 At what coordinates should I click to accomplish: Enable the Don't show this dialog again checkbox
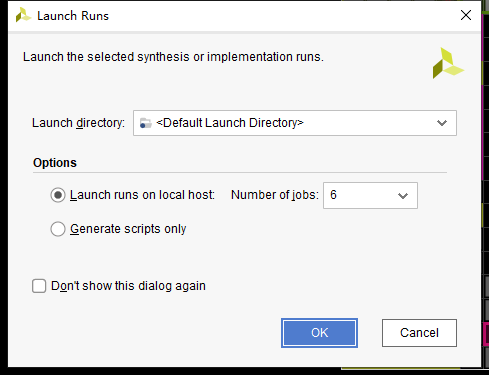click(x=39, y=286)
